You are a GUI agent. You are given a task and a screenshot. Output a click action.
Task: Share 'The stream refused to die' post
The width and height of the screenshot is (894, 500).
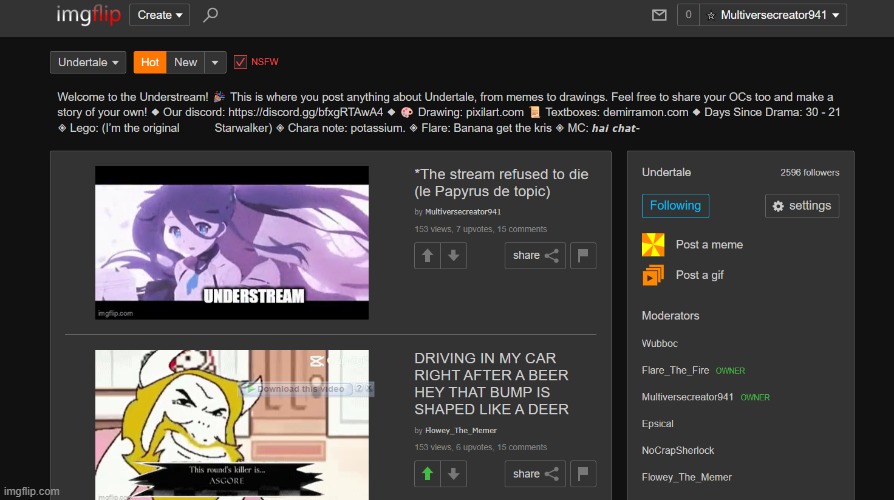click(x=535, y=255)
